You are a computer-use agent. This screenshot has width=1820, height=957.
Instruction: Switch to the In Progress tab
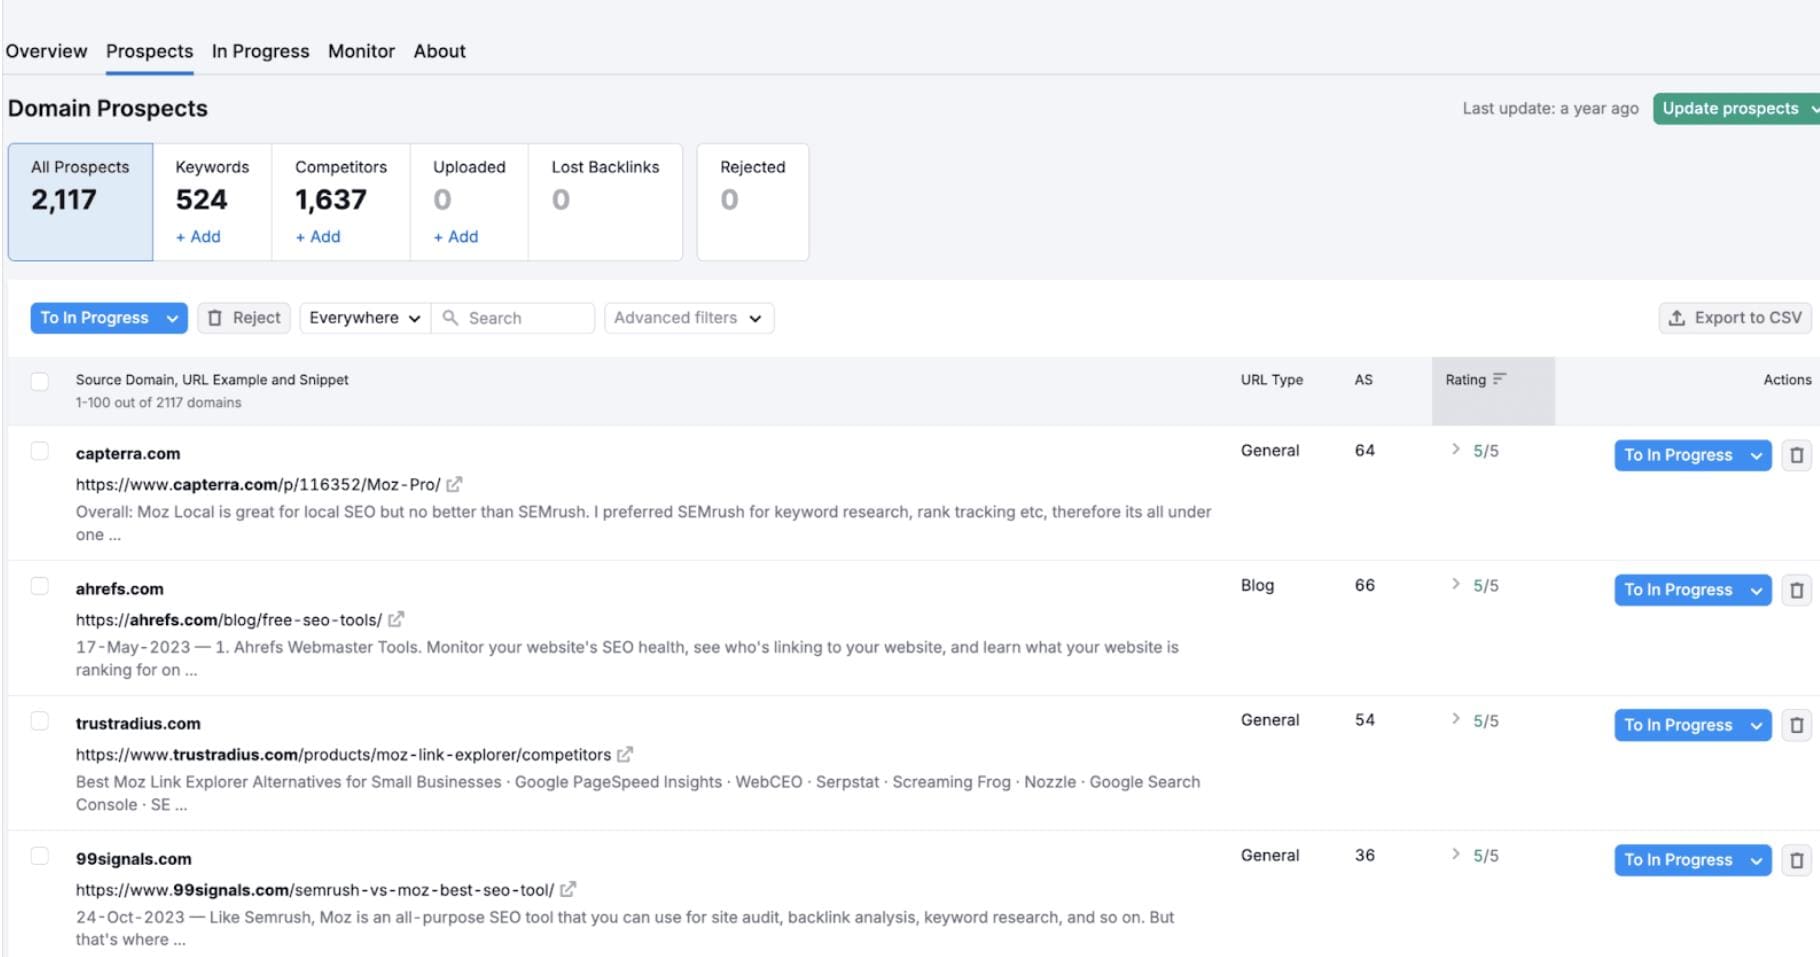coord(261,51)
